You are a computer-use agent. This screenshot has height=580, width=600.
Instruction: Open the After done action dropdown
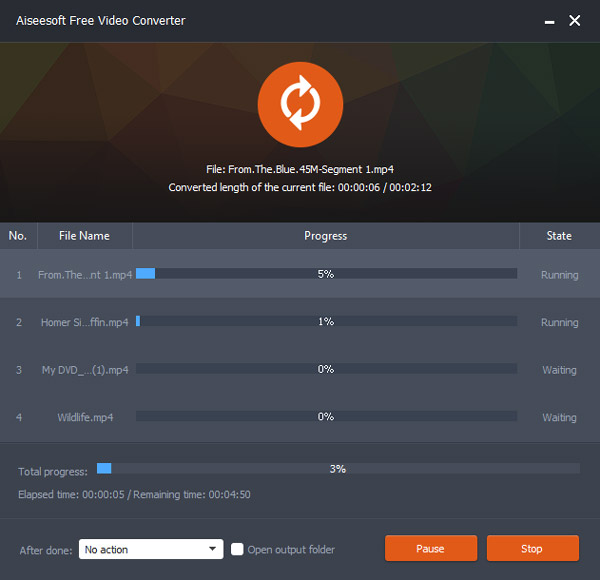tap(150, 549)
